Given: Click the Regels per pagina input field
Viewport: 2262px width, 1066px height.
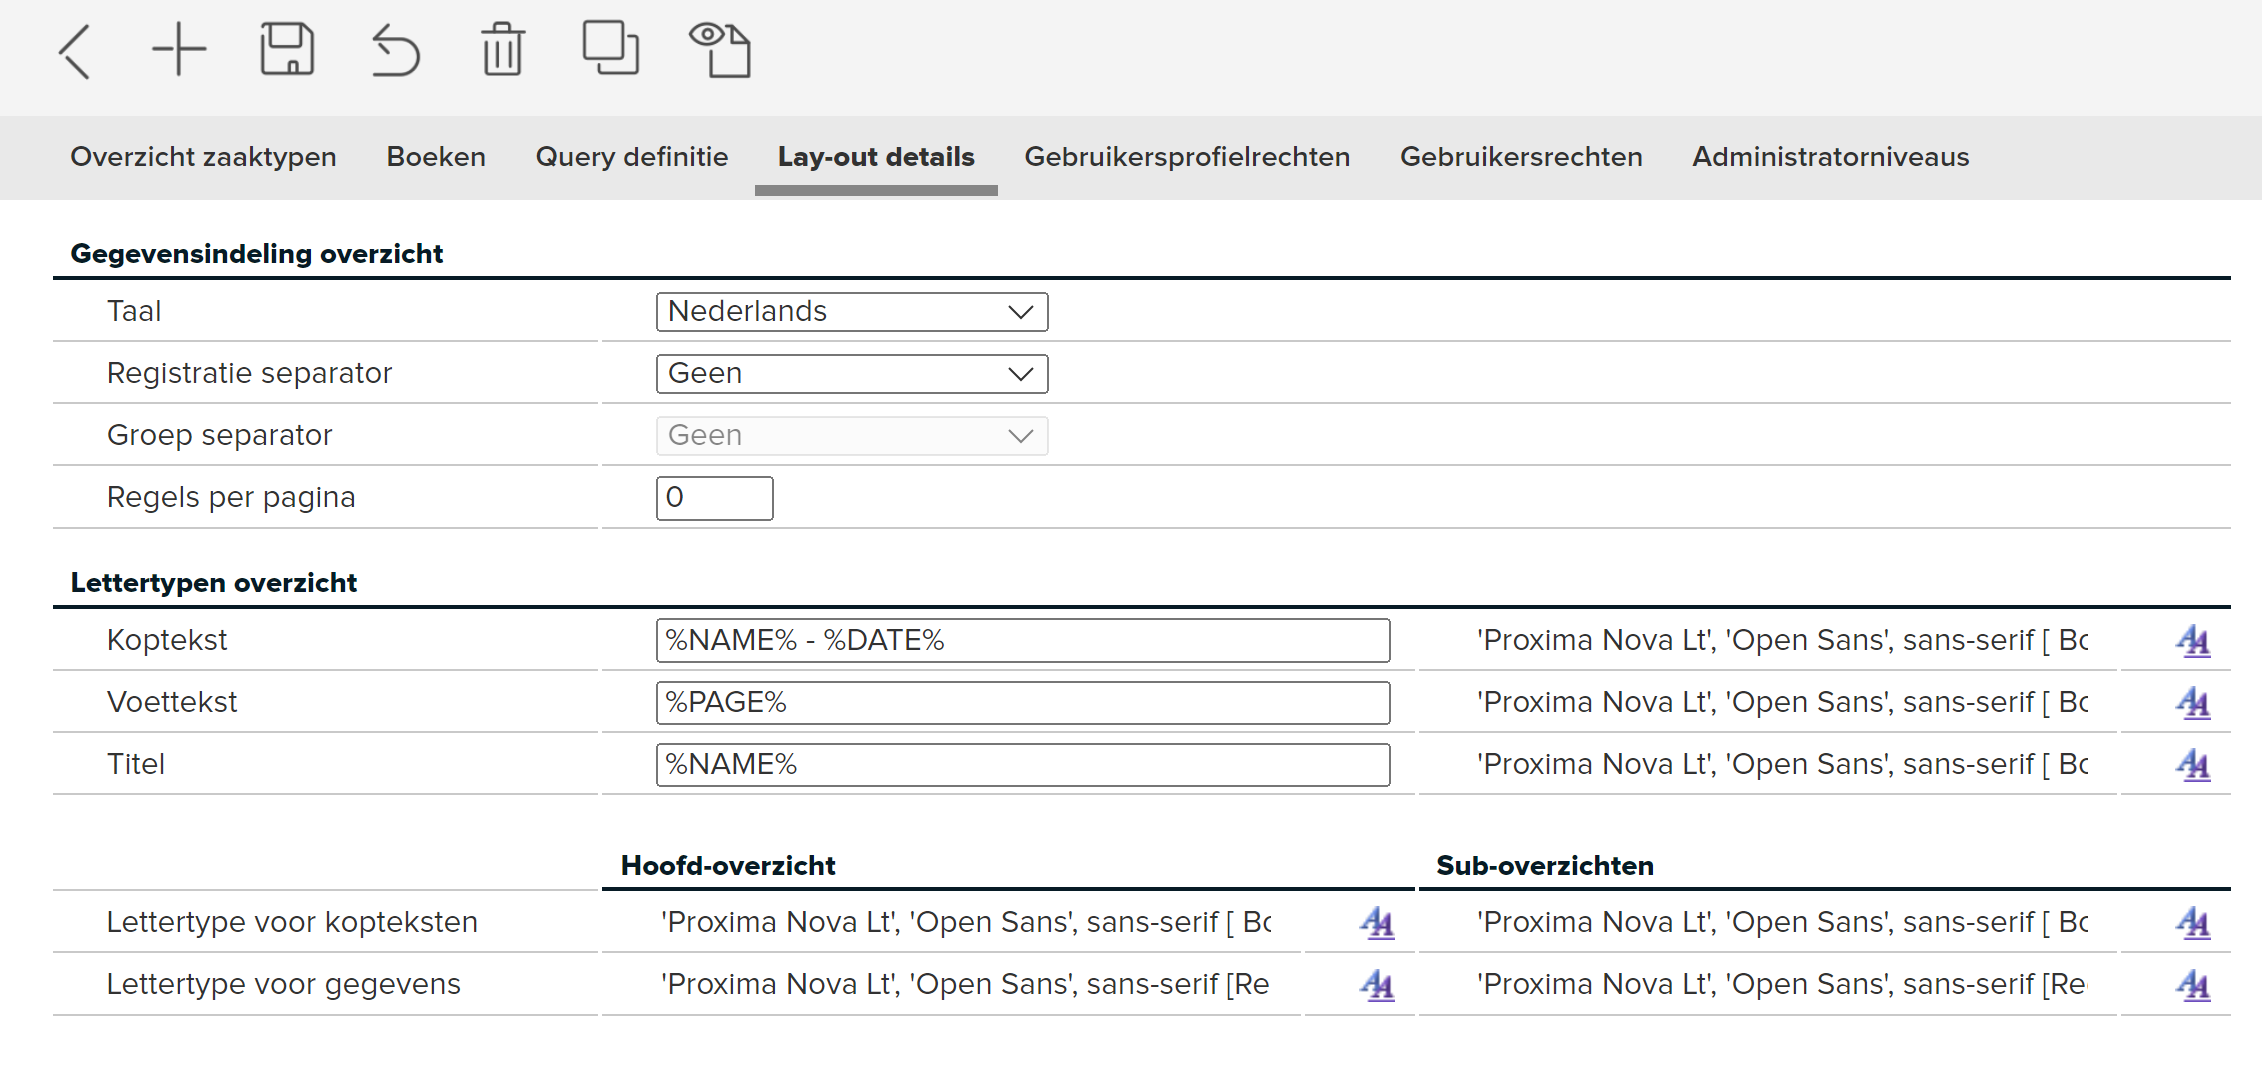Looking at the screenshot, I should pyautogui.click(x=714, y=498).
